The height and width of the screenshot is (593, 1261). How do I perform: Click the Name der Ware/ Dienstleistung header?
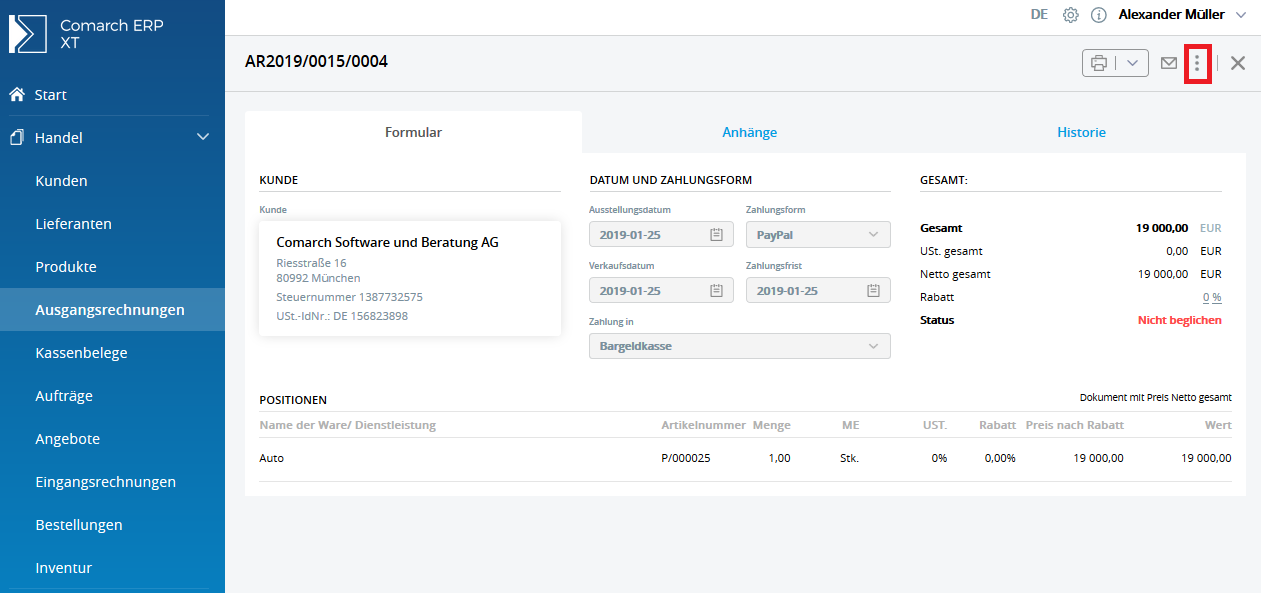coord(347,425)
